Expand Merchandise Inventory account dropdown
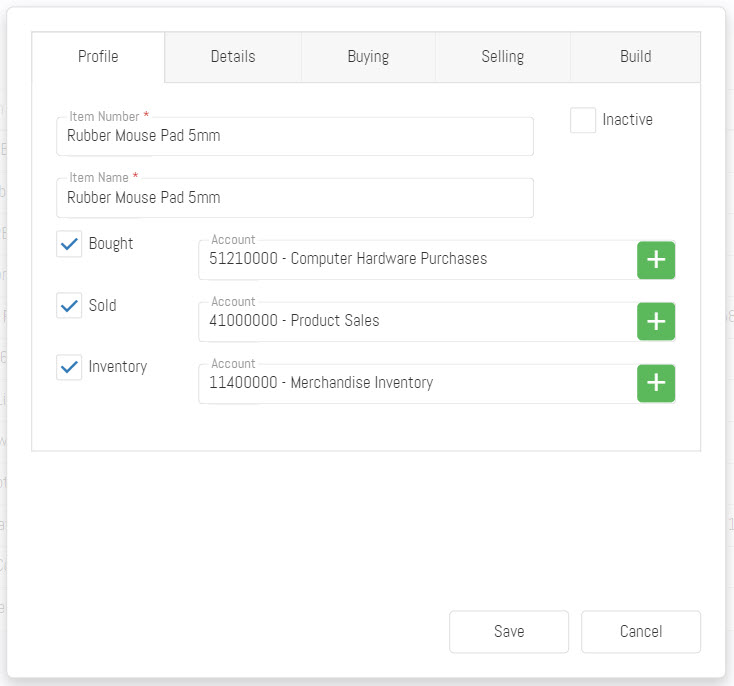The height and width of the screenshot is (686, 734). coord(417,383)
